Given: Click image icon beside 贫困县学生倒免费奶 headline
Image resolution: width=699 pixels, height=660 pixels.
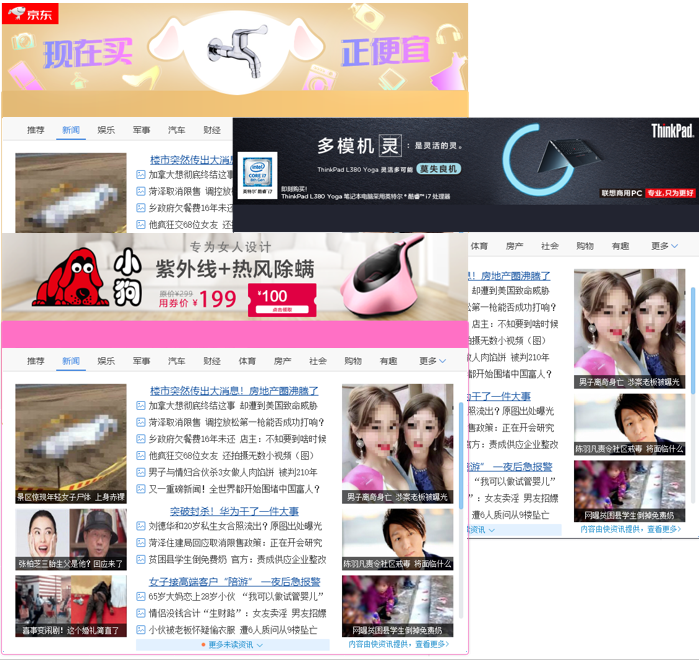Looking at the screenshot, I should tap(141, 559).
